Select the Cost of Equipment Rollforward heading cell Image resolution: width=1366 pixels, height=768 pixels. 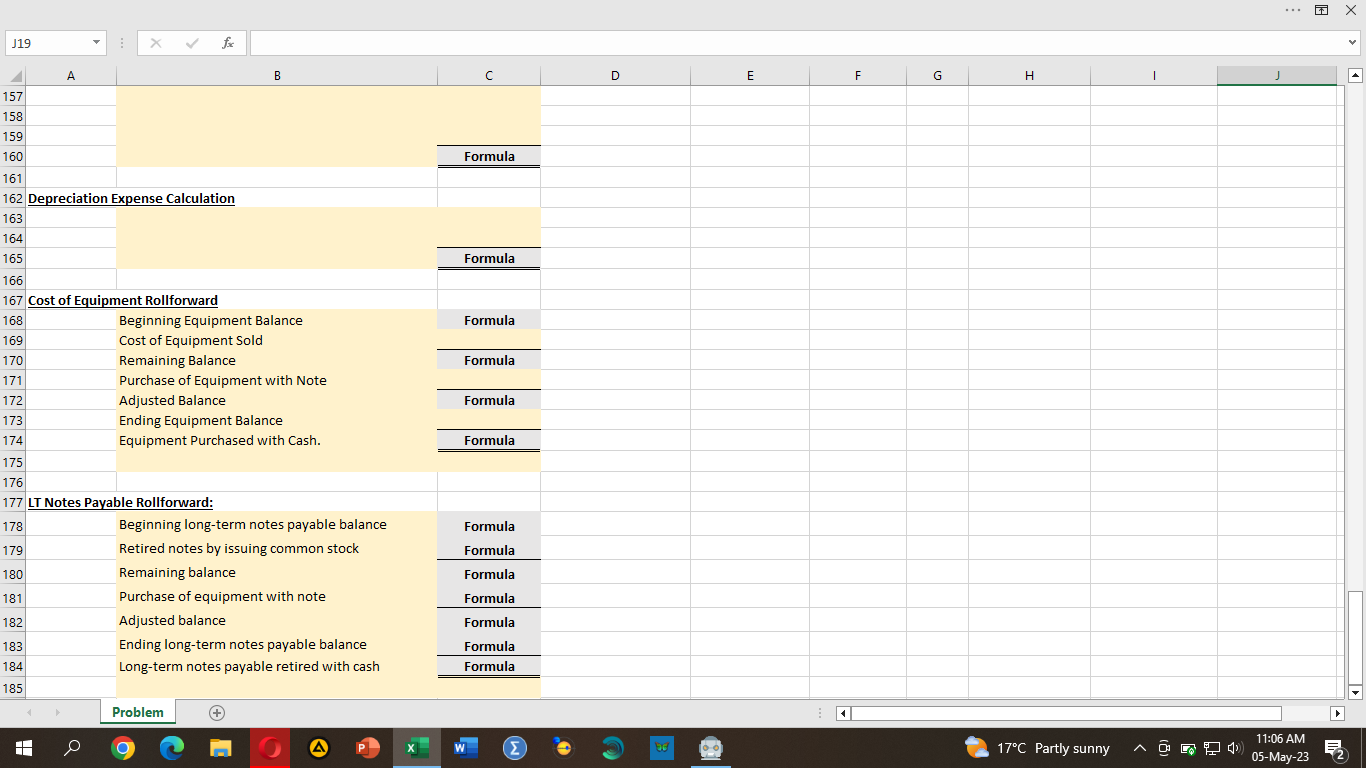pyautogui.click(x=123, y=300)
